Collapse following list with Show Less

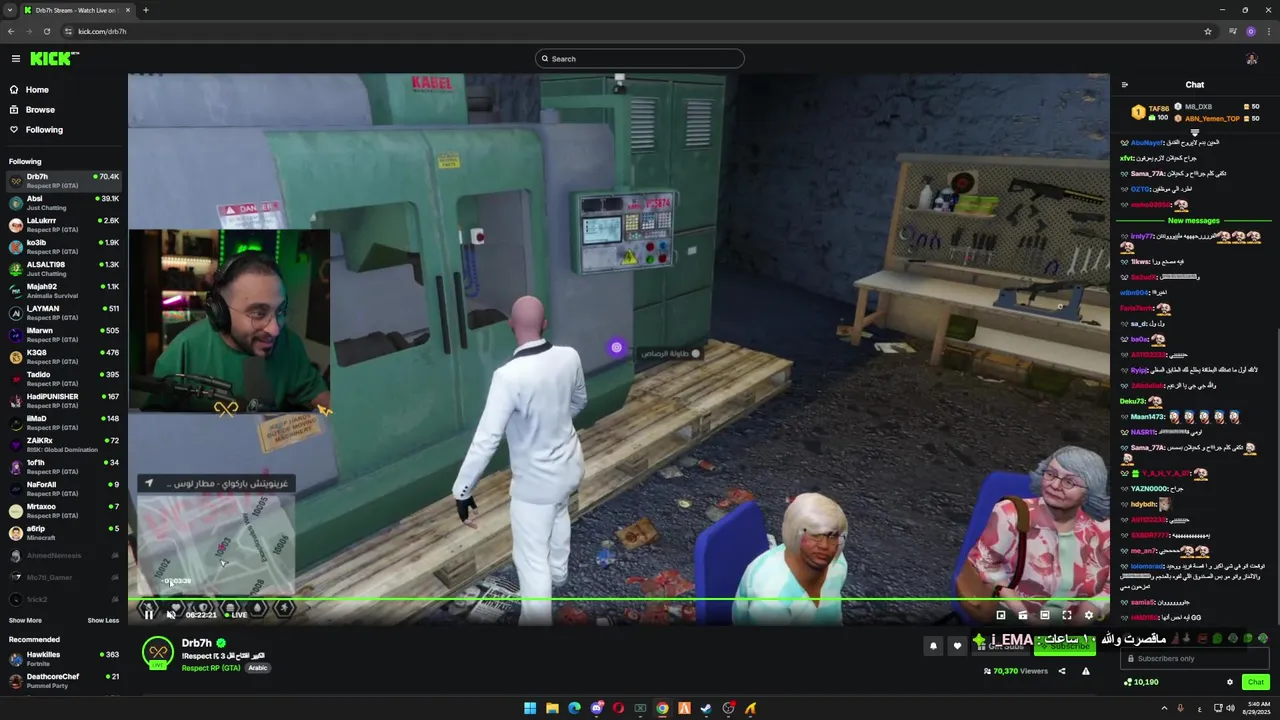[103, 621]
